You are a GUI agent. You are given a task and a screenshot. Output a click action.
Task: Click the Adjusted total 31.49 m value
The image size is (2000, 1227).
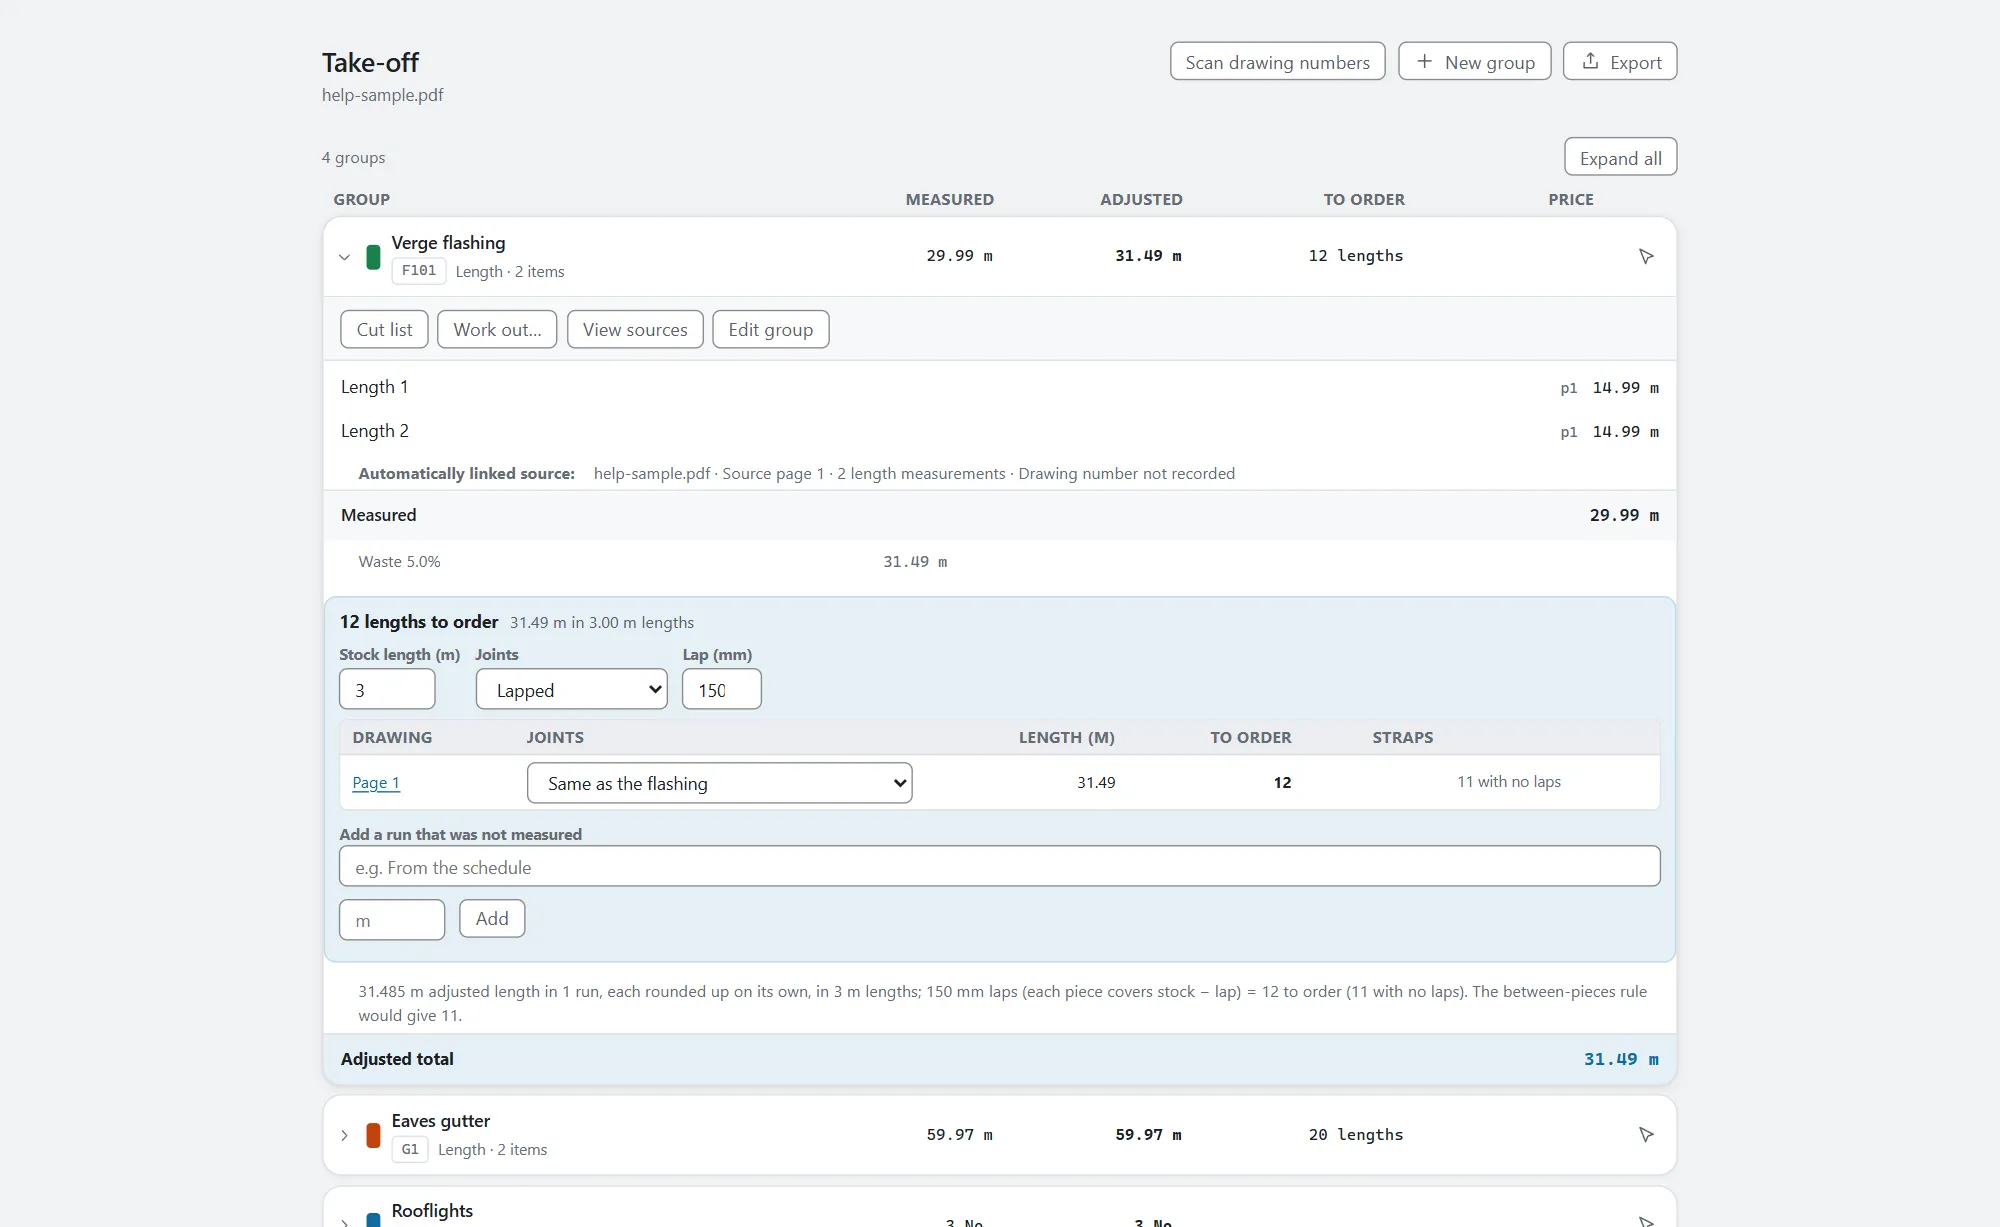point(1621,1059)
